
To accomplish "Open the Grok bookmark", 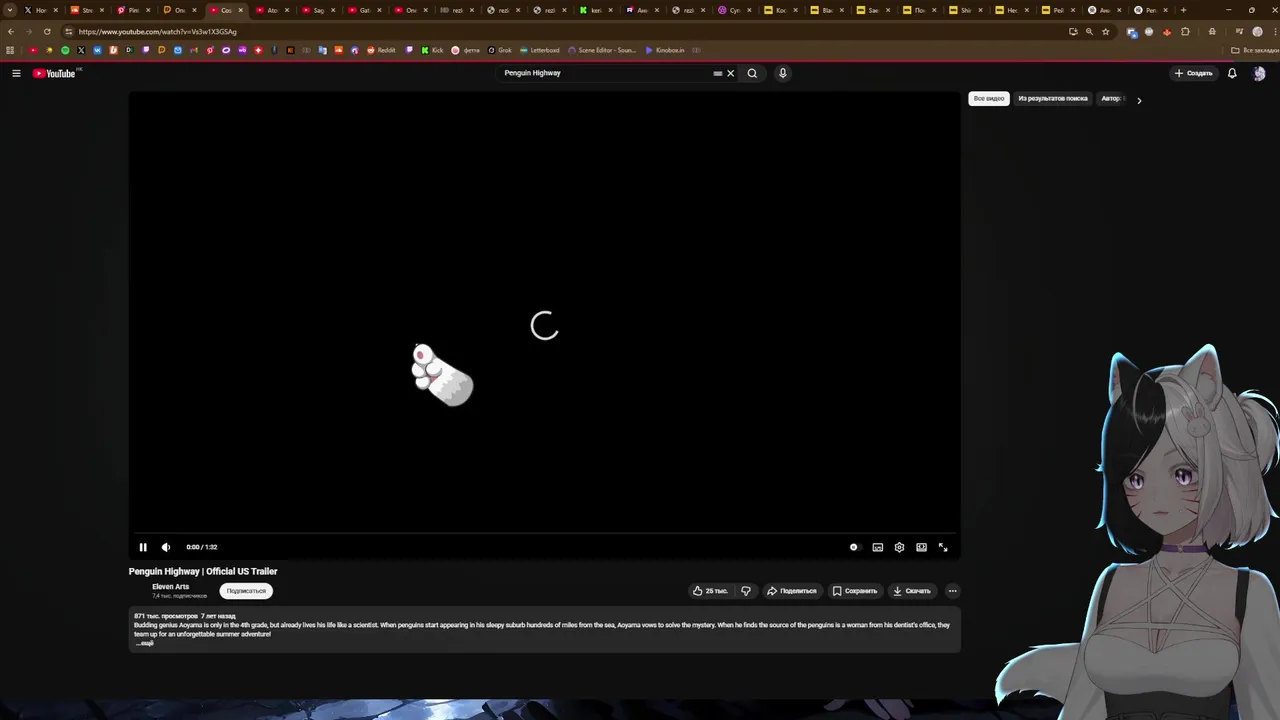I will 500,50.
